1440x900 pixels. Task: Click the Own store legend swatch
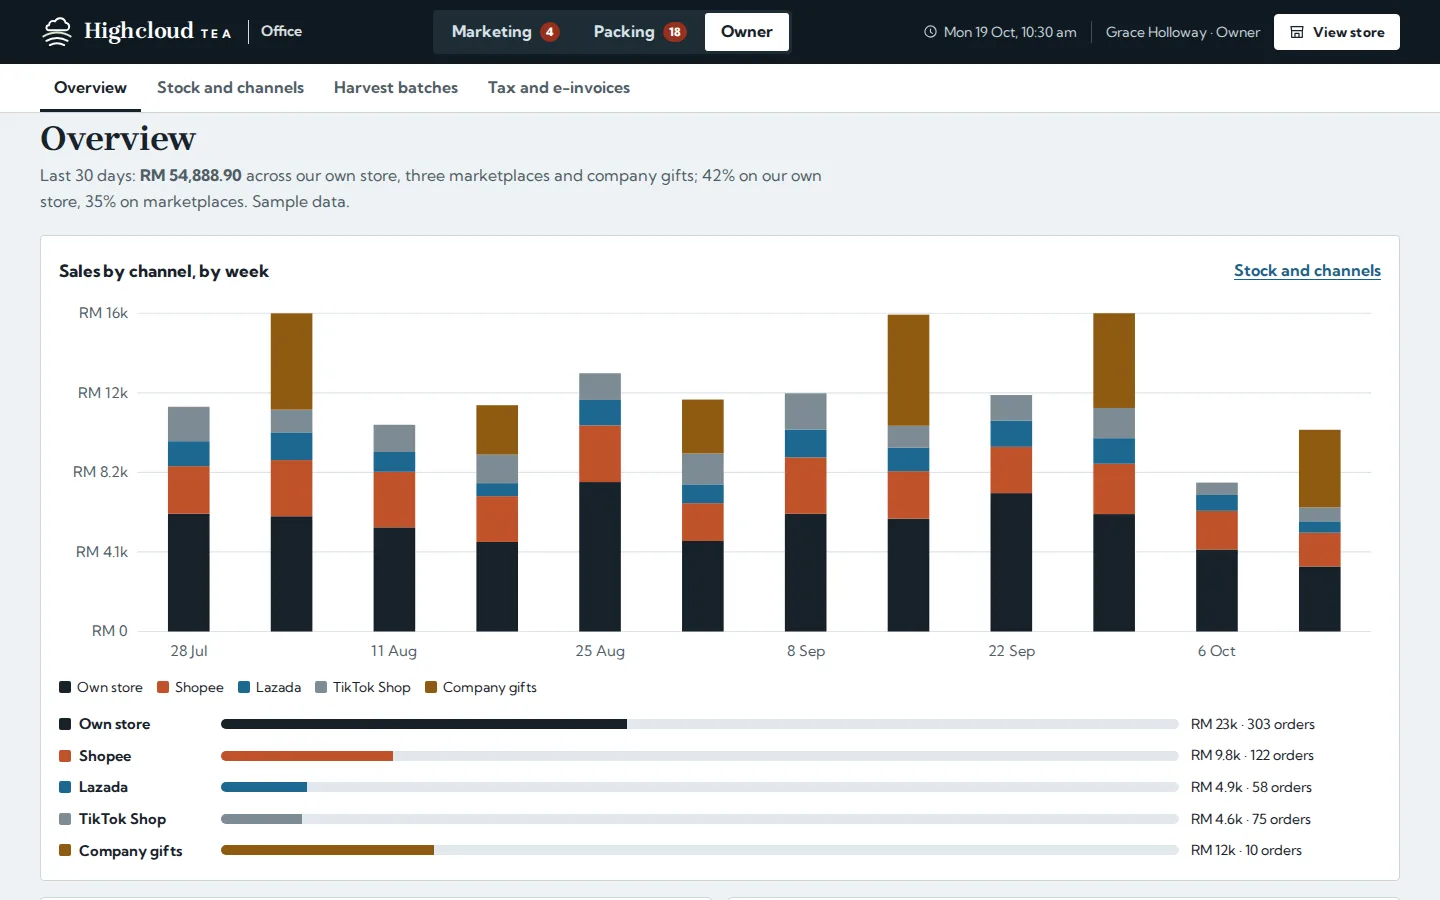pyautogui.click(x=65, y=687)
